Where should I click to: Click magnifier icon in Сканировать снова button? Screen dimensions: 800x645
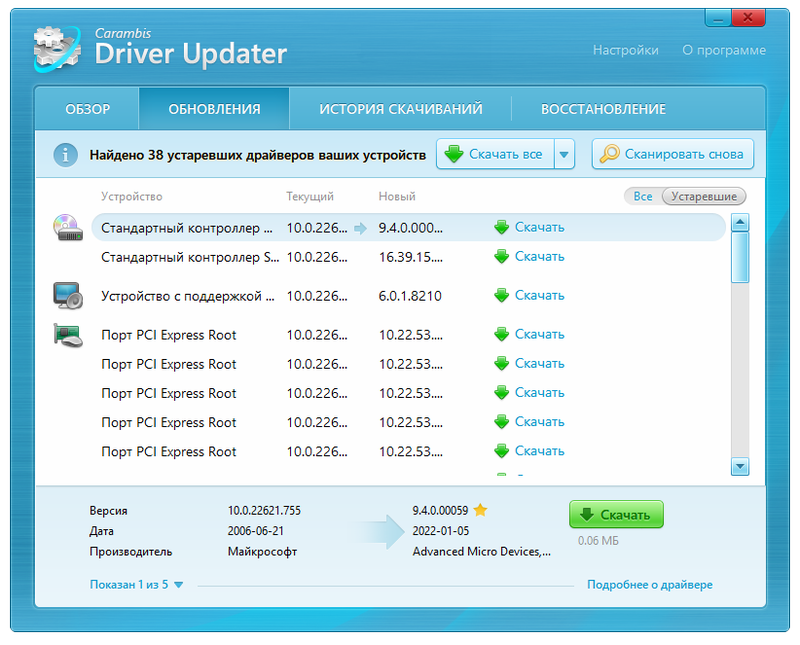(609, 154)
